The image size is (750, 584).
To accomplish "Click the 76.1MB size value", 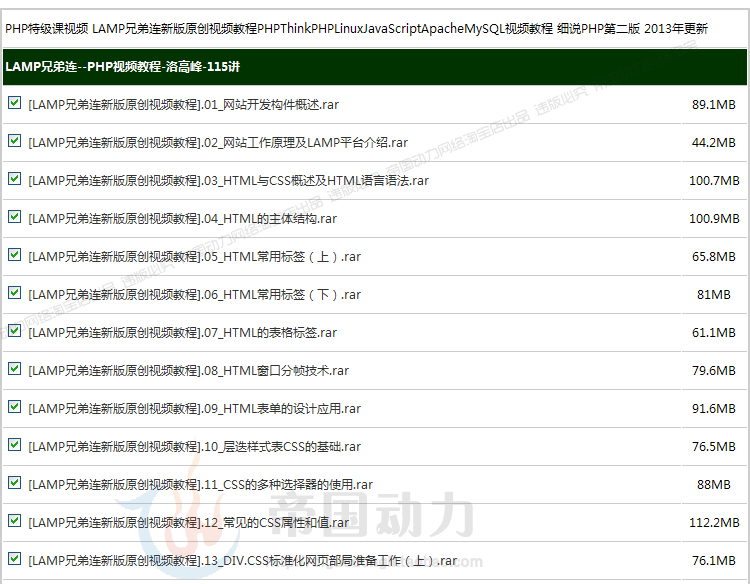I will click(x=714, y=561).
